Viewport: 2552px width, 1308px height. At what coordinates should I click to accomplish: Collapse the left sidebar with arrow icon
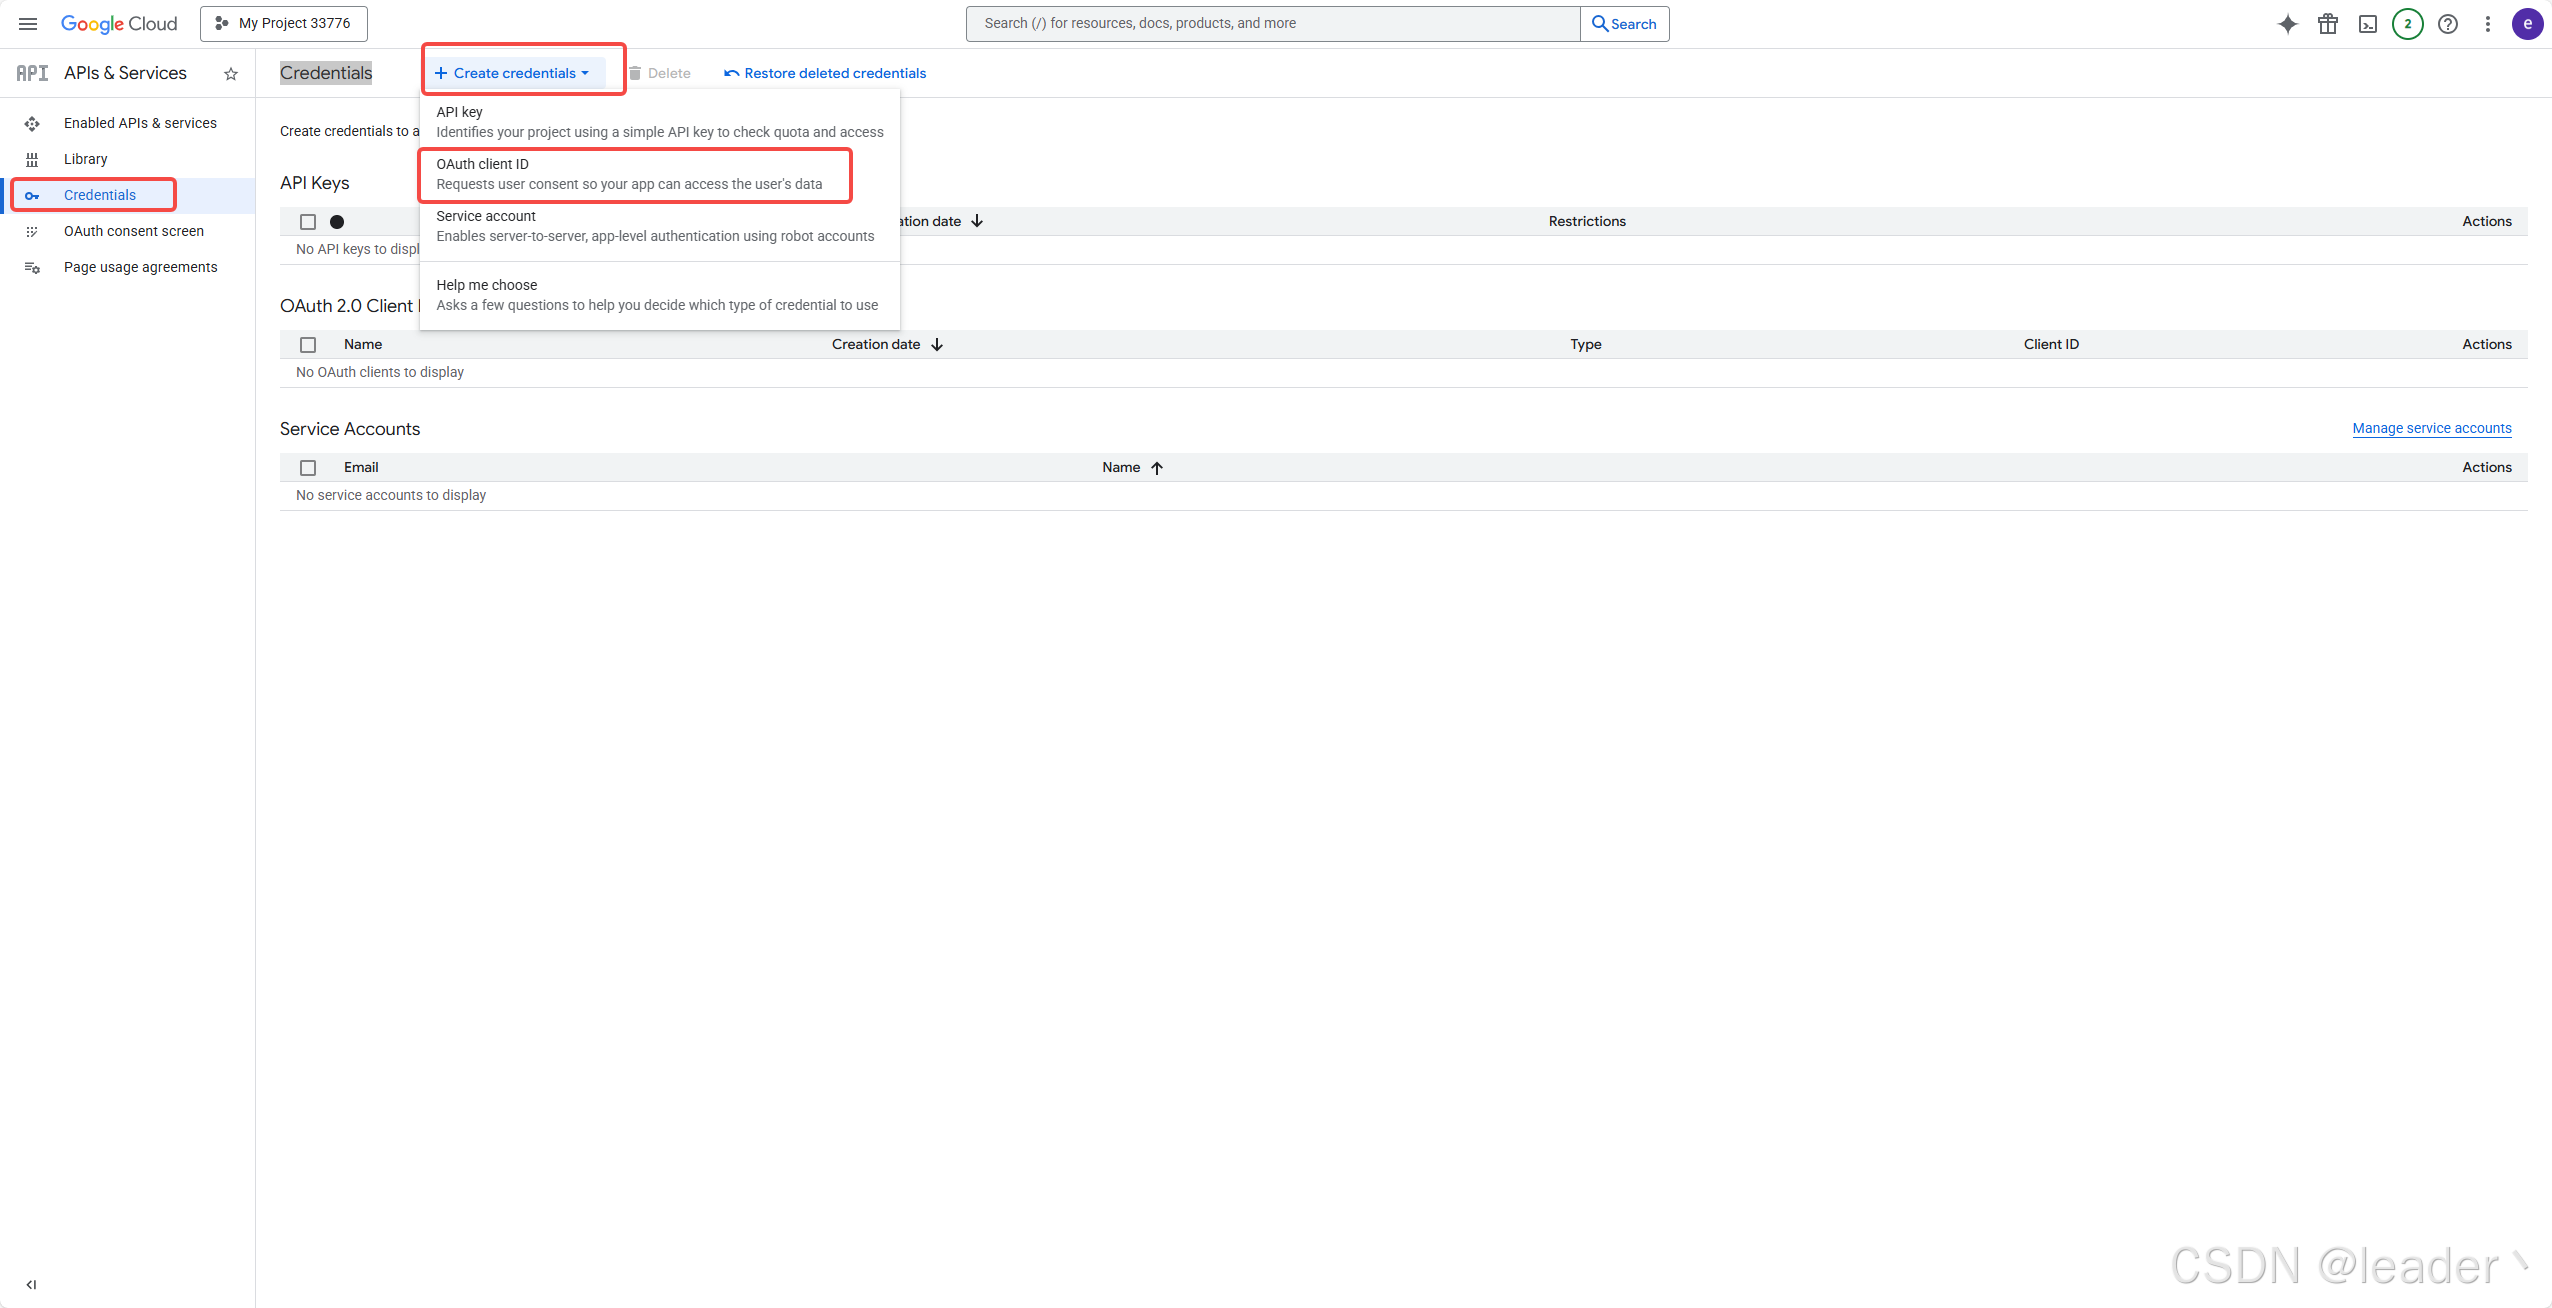click(31, 1285)
